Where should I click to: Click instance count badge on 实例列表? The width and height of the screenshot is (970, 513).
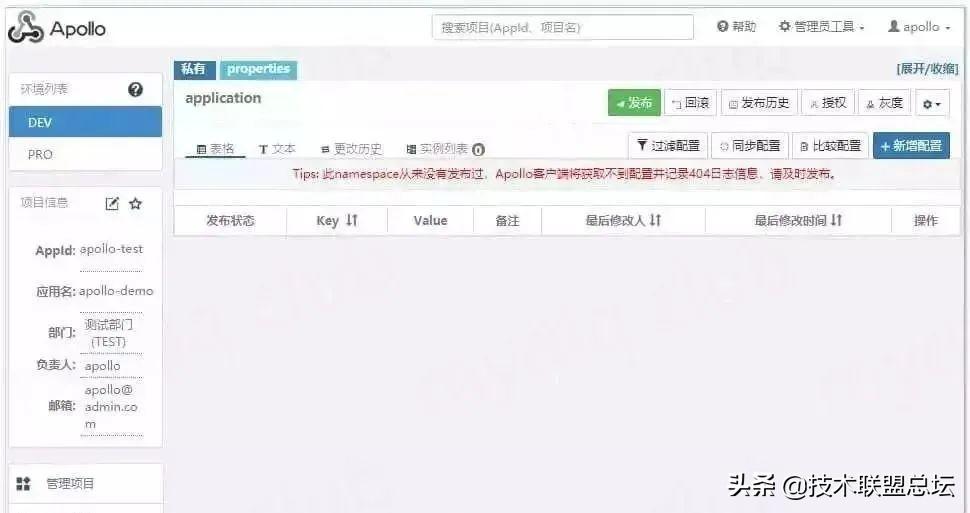click(478, 150)
